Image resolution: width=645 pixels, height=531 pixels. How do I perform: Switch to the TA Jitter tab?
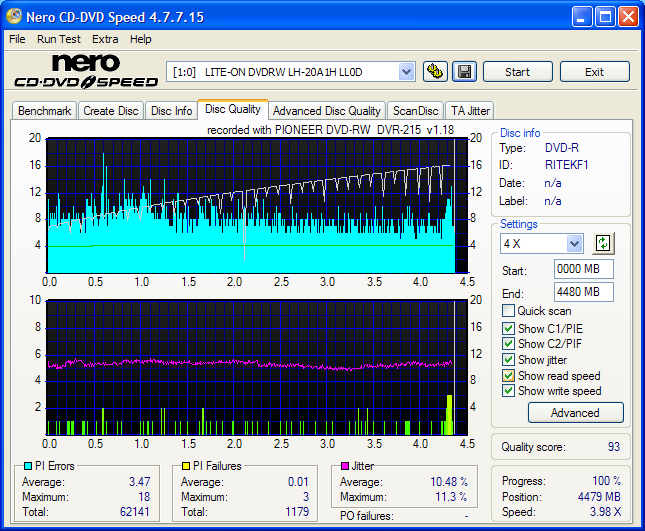pyautogui.click(x=469, y=111)
